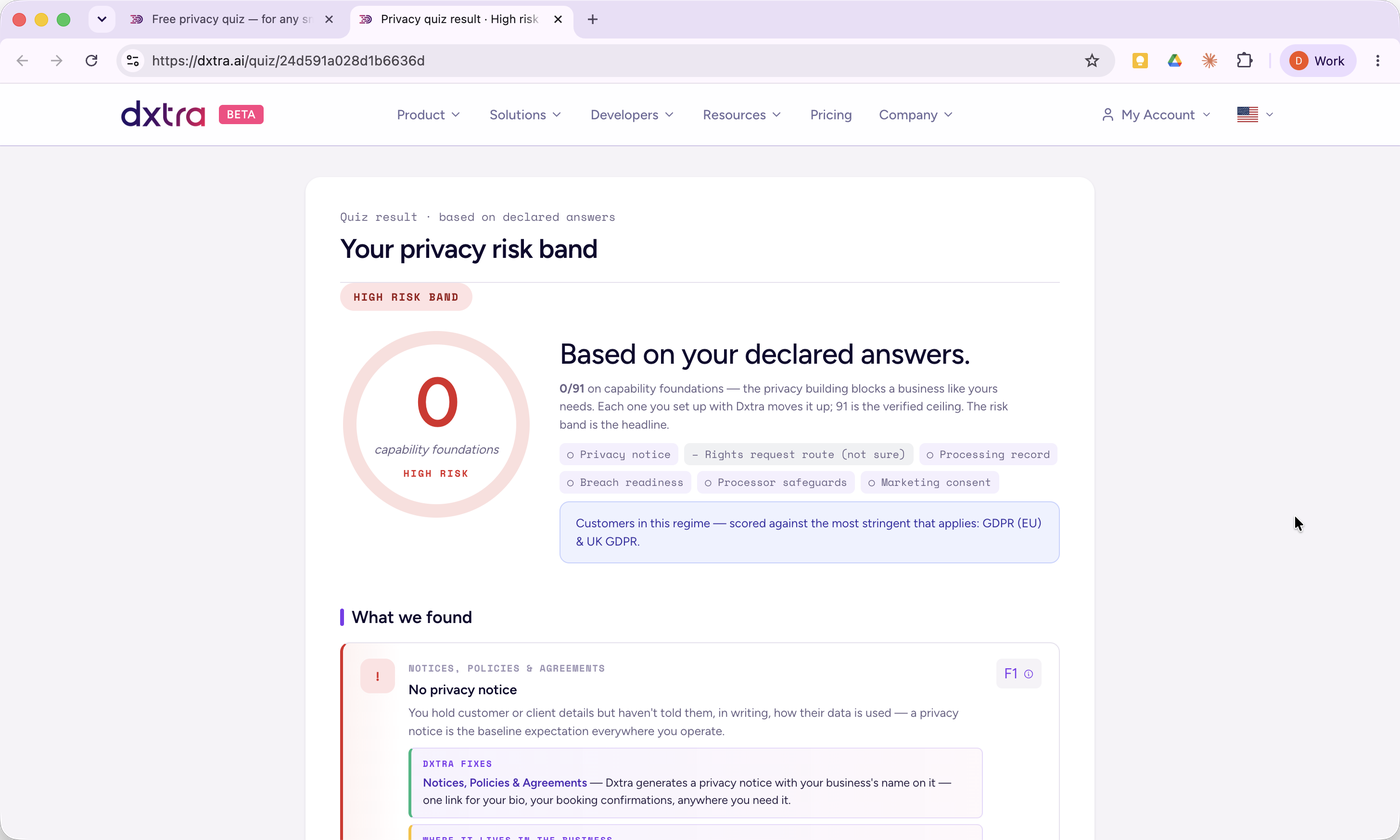Expand the Company menu
Viewport: 1400px width, 840px height.
(x=916, y=115)
